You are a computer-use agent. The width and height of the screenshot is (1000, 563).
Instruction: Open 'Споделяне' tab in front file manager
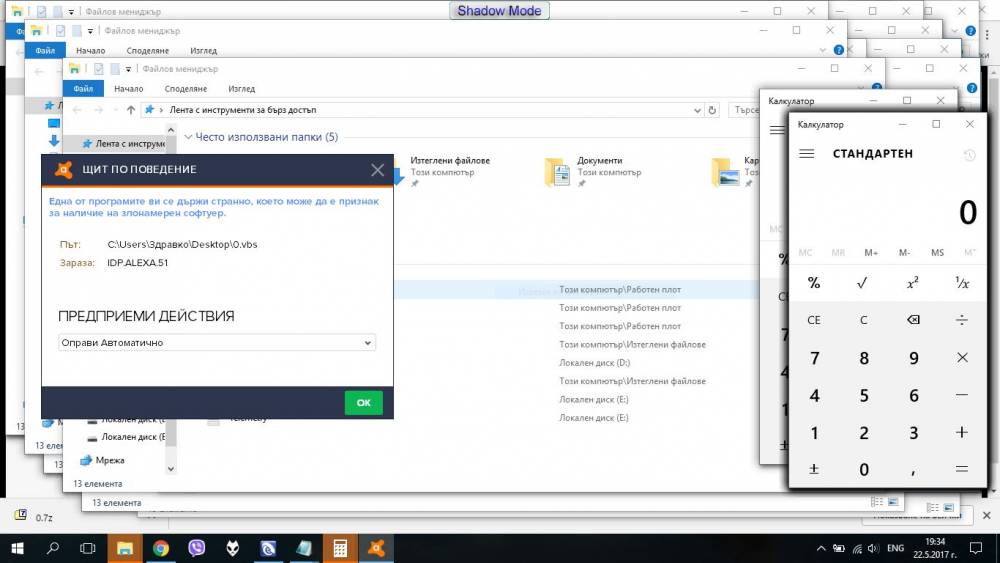click(186, 89)
